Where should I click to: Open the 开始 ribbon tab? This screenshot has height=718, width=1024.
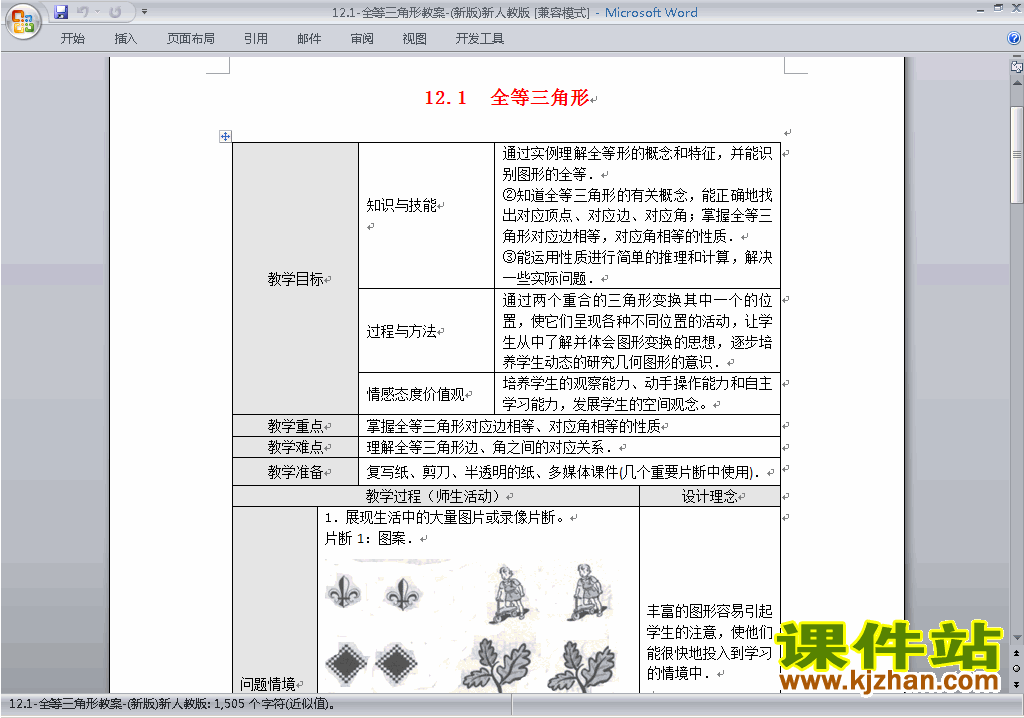click(x=72, y=39)
